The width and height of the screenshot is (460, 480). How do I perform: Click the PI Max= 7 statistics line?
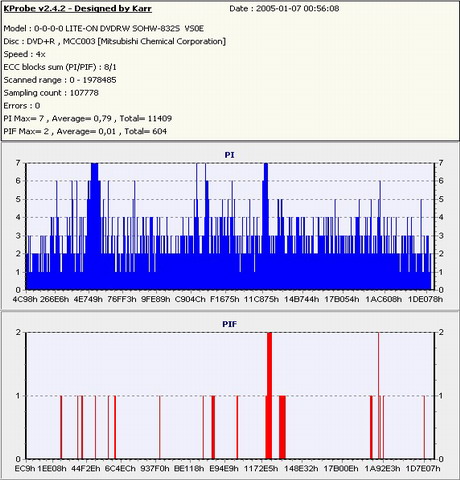(x=88, y=118)
